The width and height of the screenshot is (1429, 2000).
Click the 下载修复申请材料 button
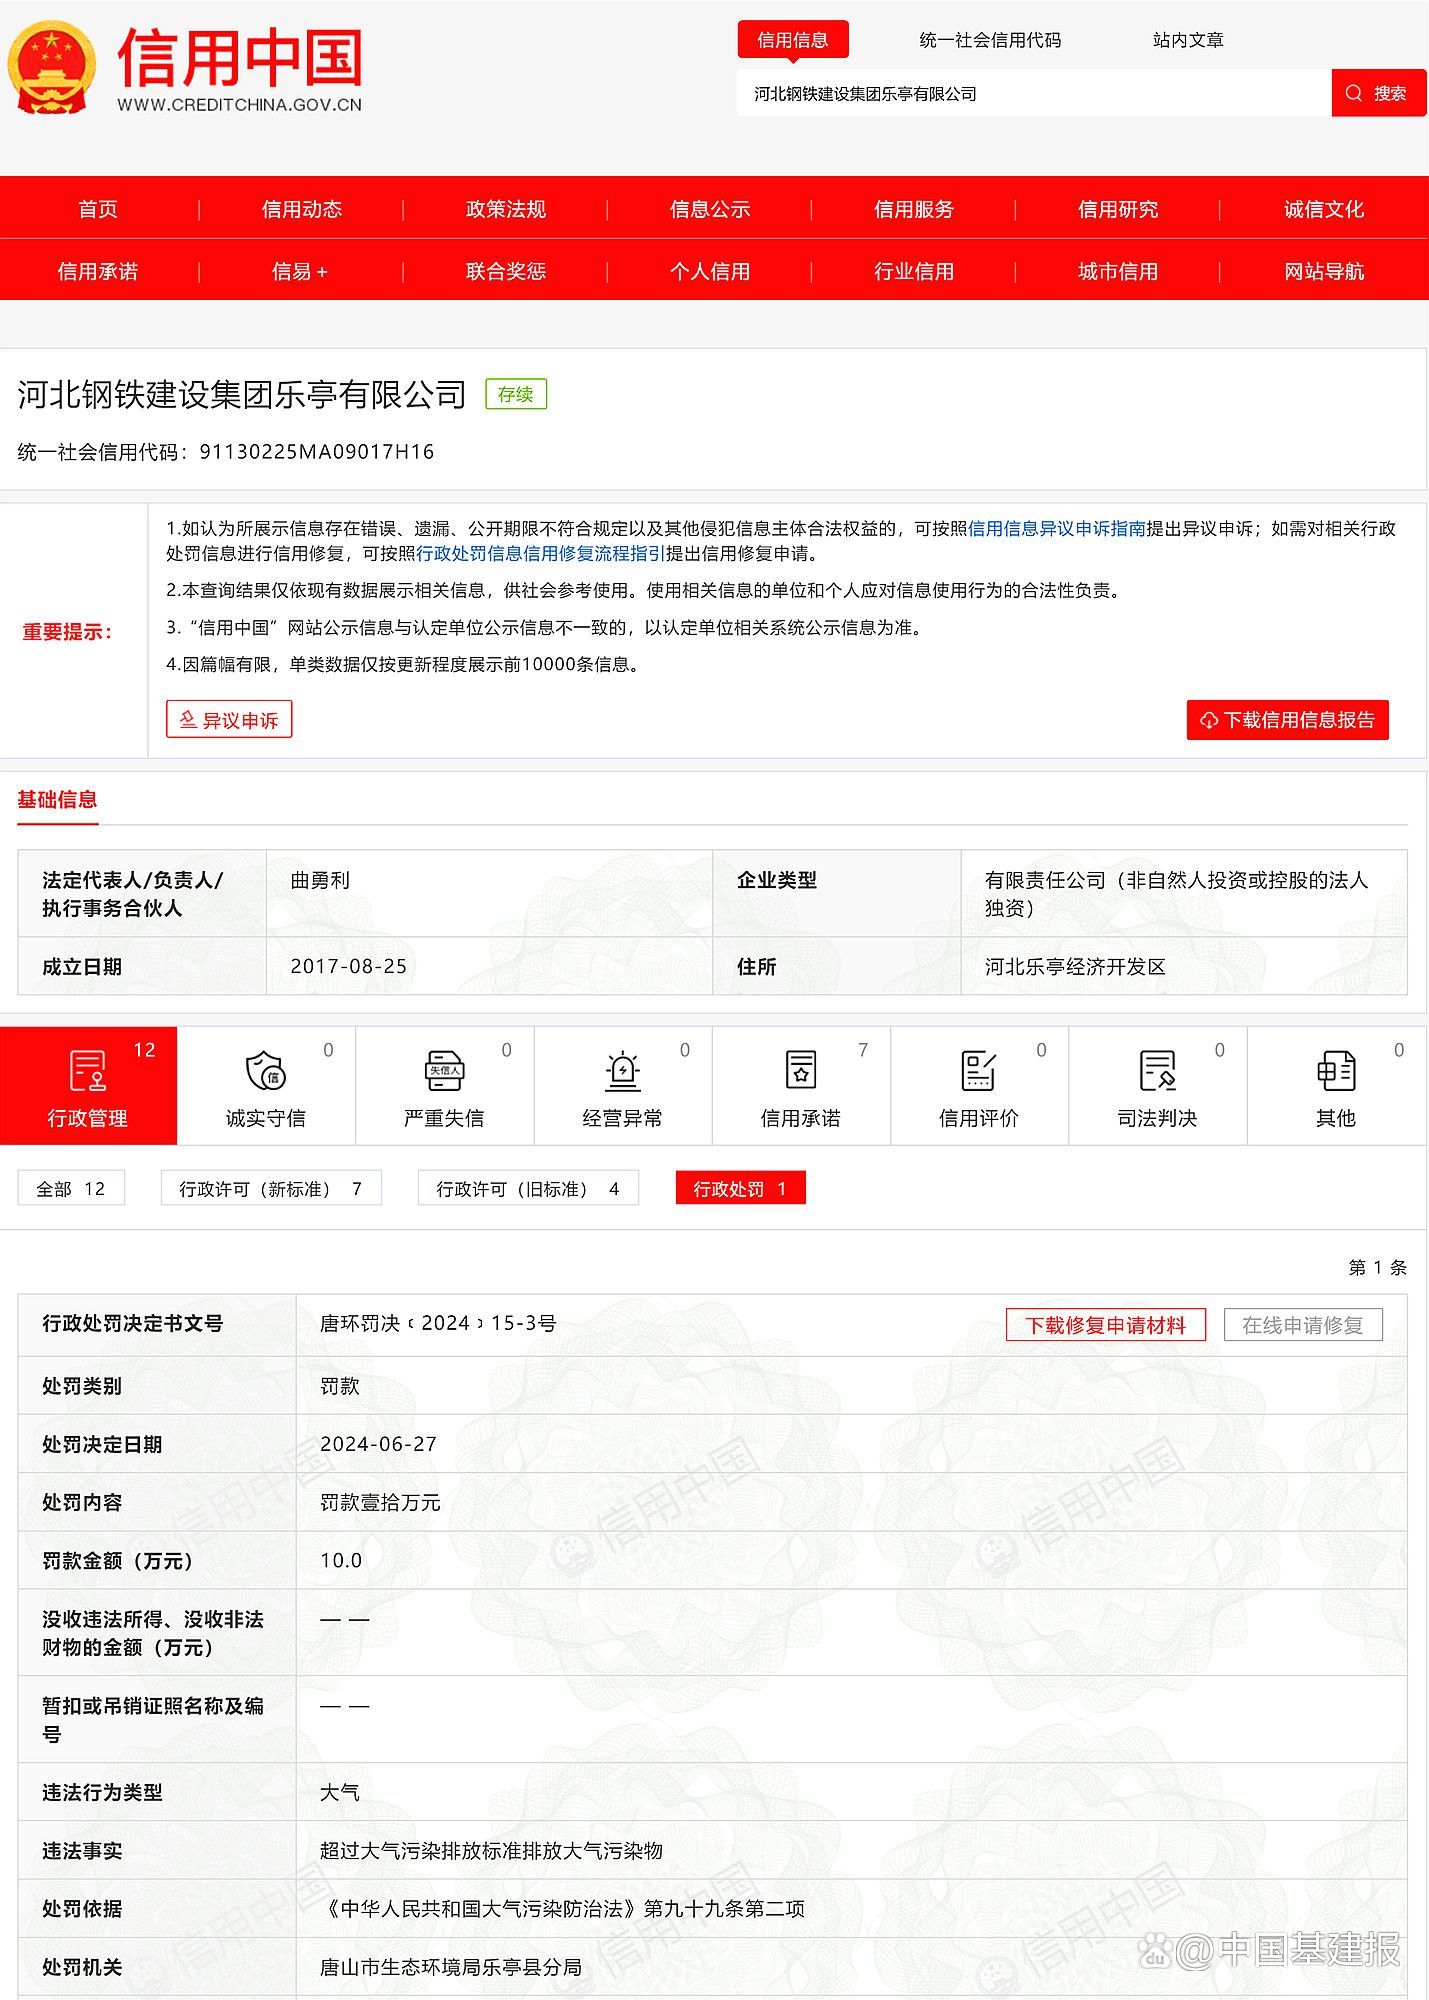point(1106,1325)
